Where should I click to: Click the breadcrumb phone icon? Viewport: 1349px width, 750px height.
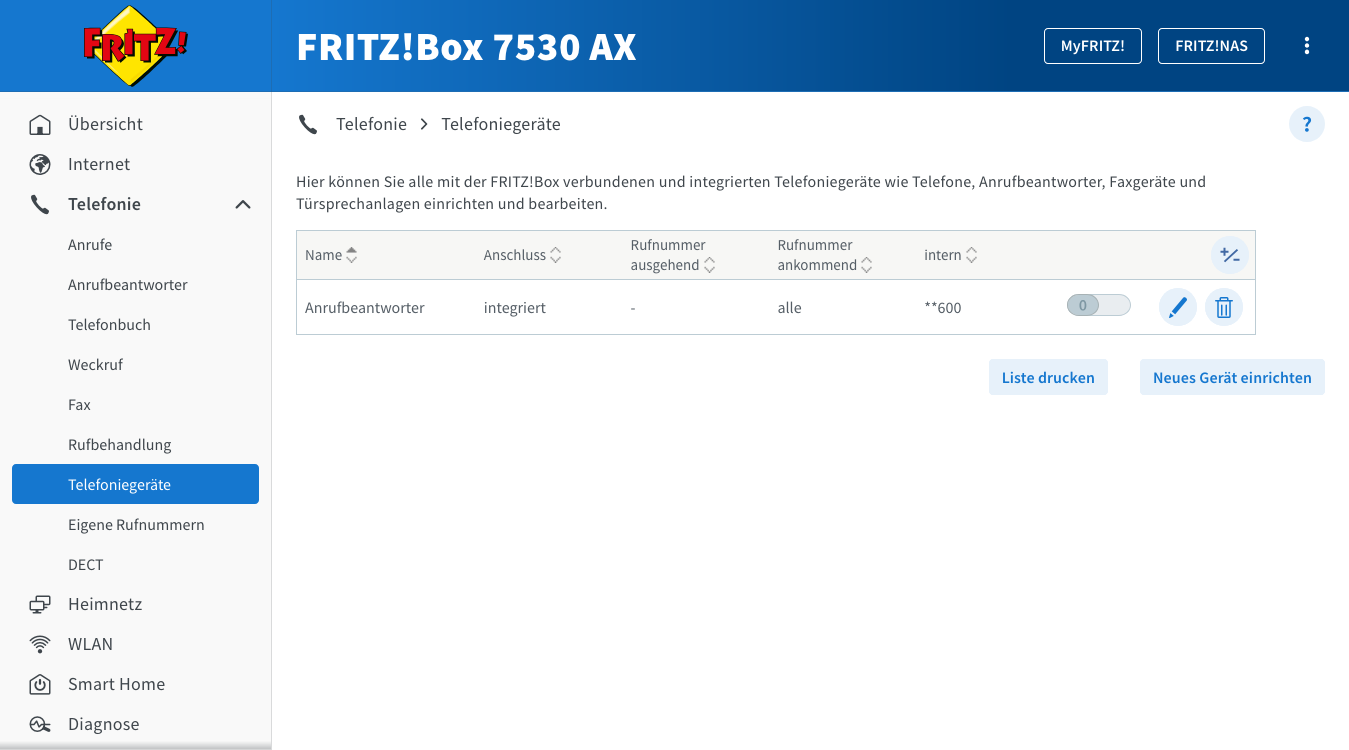coord(308,125)
